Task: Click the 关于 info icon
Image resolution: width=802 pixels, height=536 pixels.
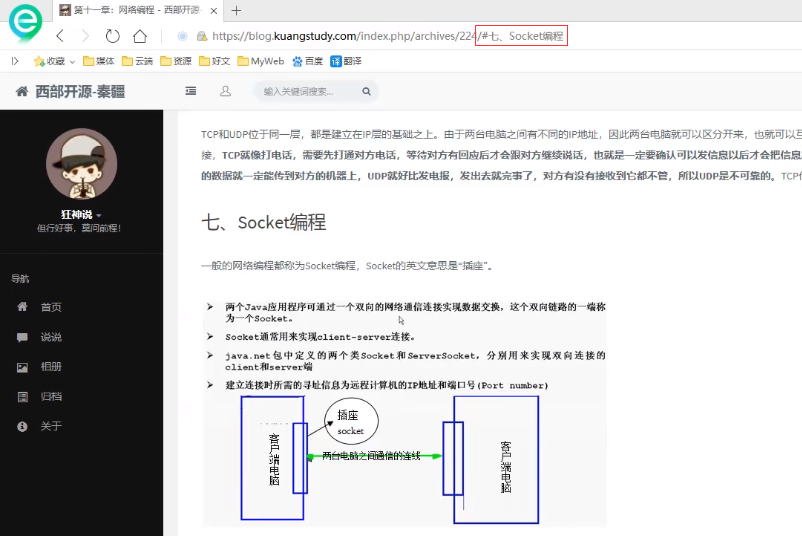Action: pos(22,426)
